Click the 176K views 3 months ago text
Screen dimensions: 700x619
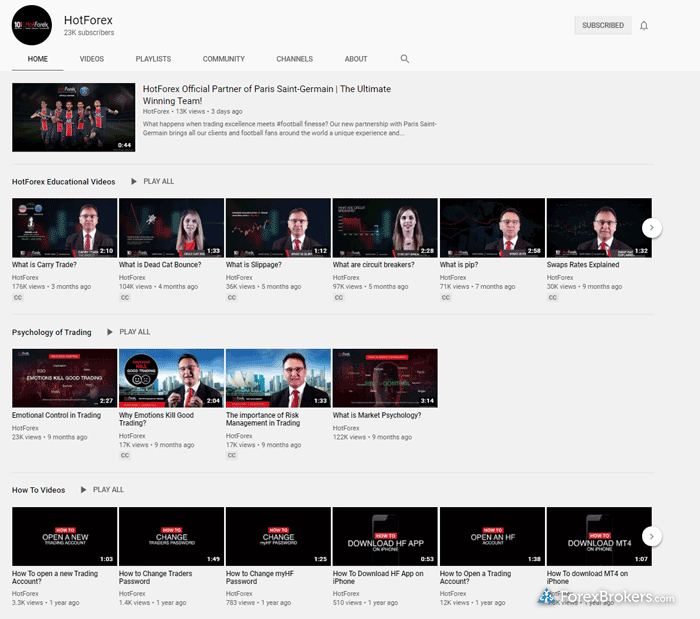pyautogui.click(x=51, y=287)
